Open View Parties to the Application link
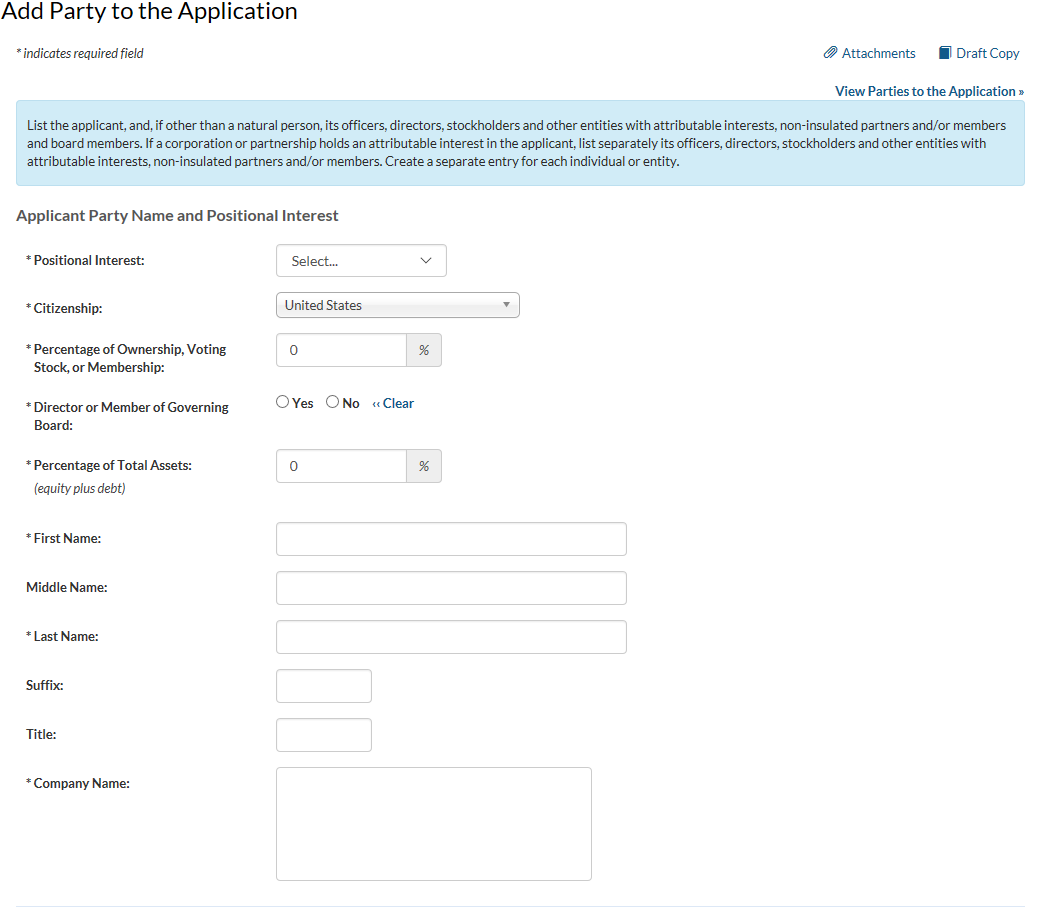The image size is (1044, 914). tap(929, 91)
